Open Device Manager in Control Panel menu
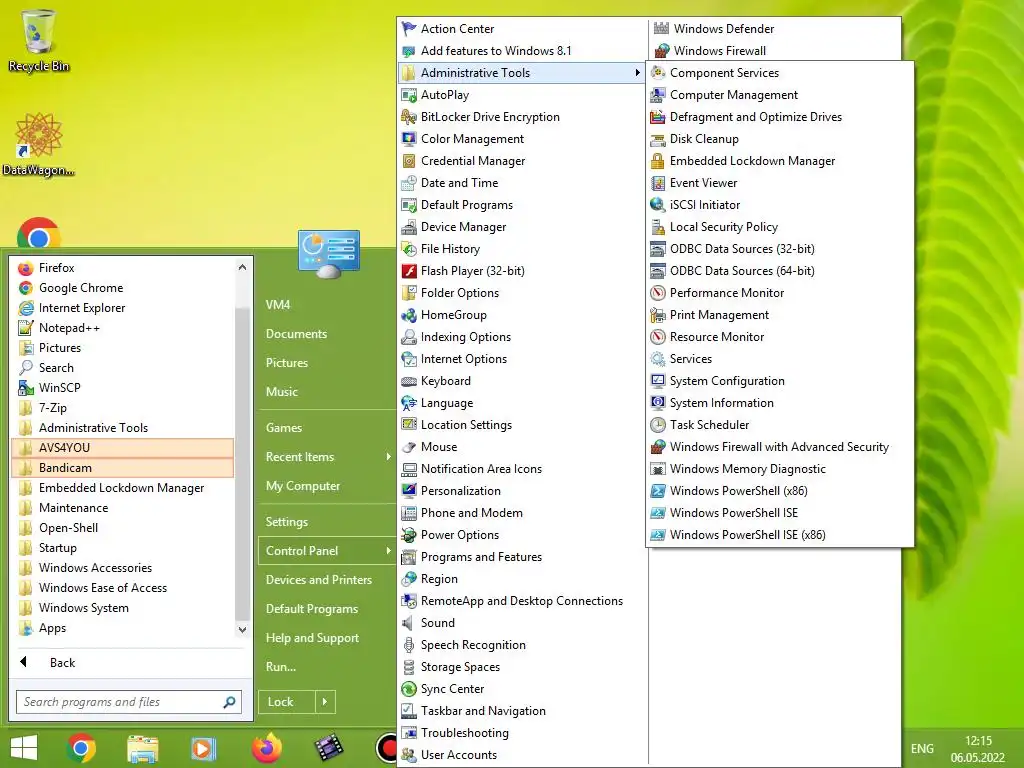This screenshot has width=1024, height=768. coord(522,227)
